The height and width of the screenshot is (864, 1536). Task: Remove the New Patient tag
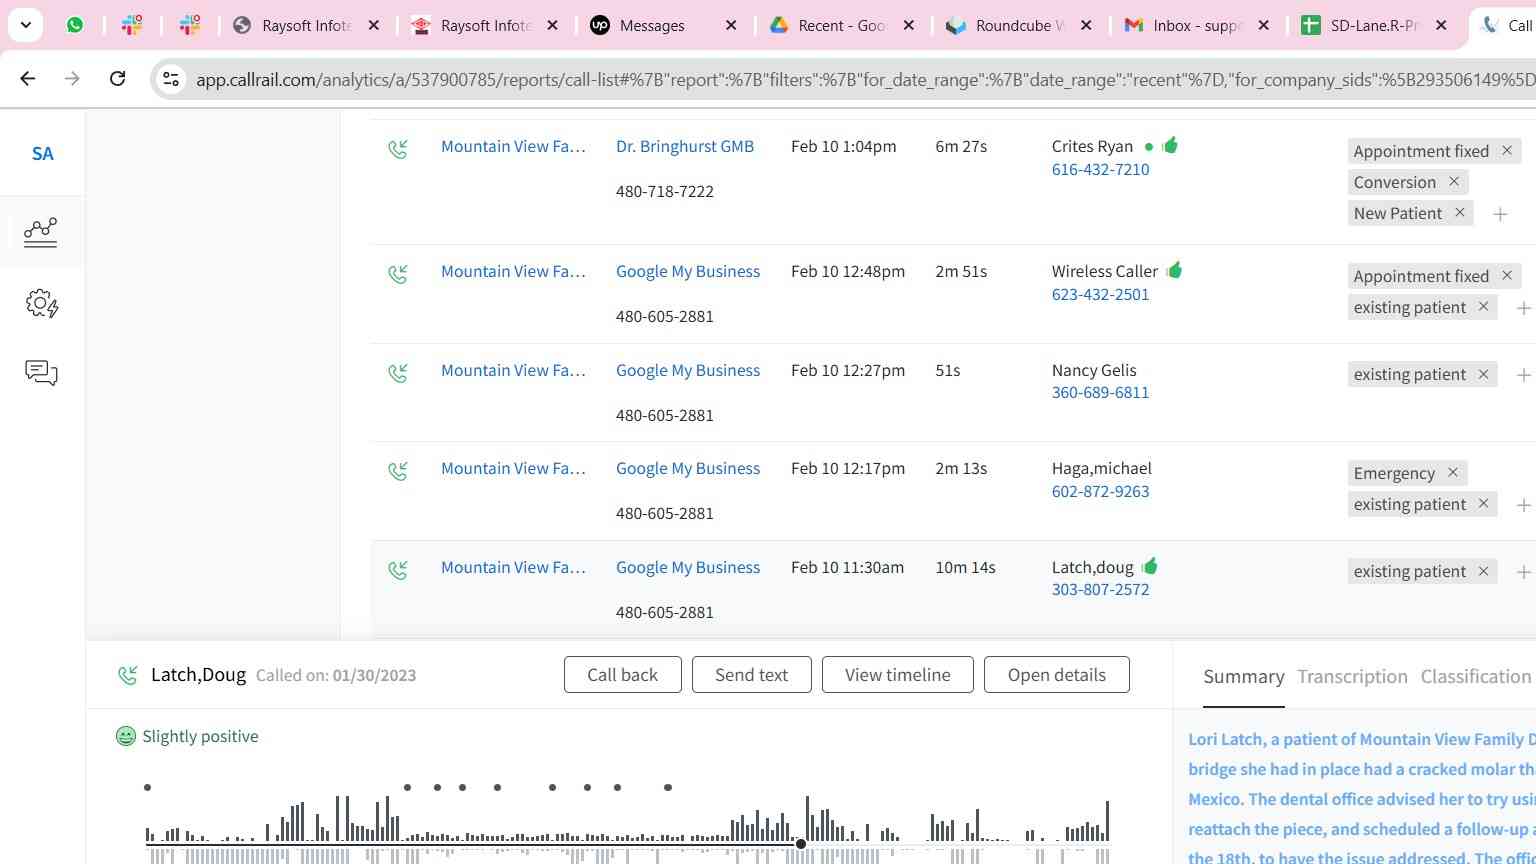click(x=1459, y=212)
